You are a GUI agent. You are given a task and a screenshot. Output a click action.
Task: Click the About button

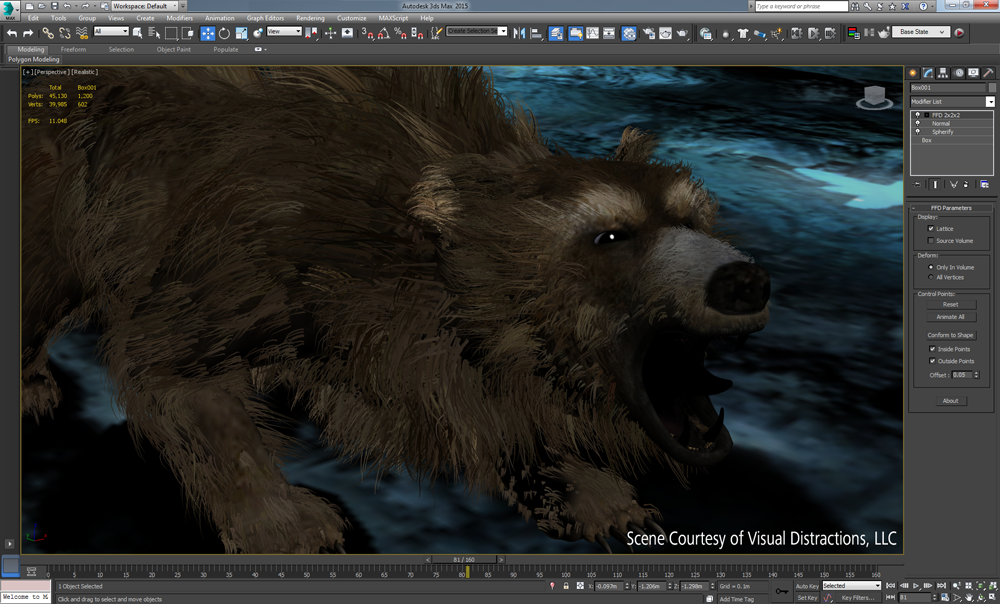coord(951,401)
